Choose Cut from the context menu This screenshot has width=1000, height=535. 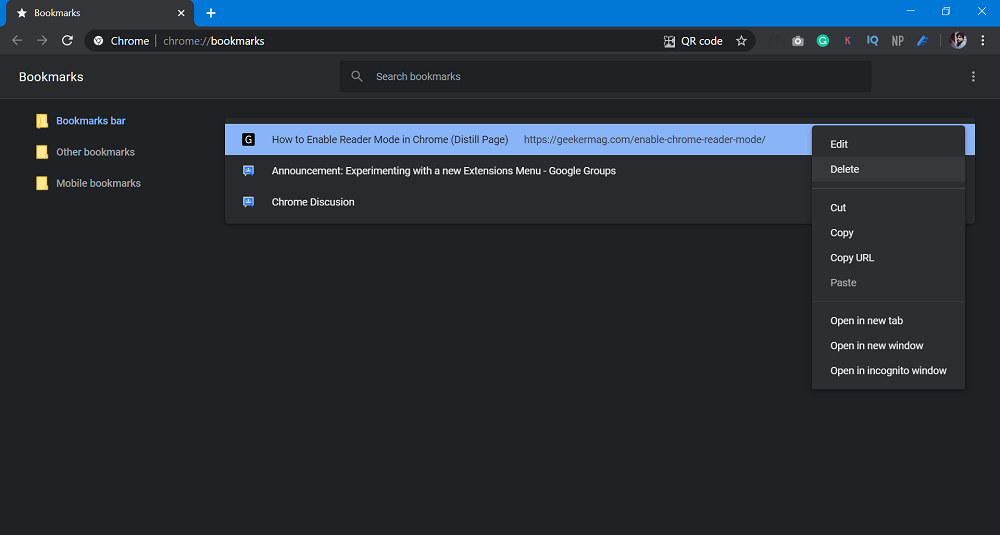(888, 207)
